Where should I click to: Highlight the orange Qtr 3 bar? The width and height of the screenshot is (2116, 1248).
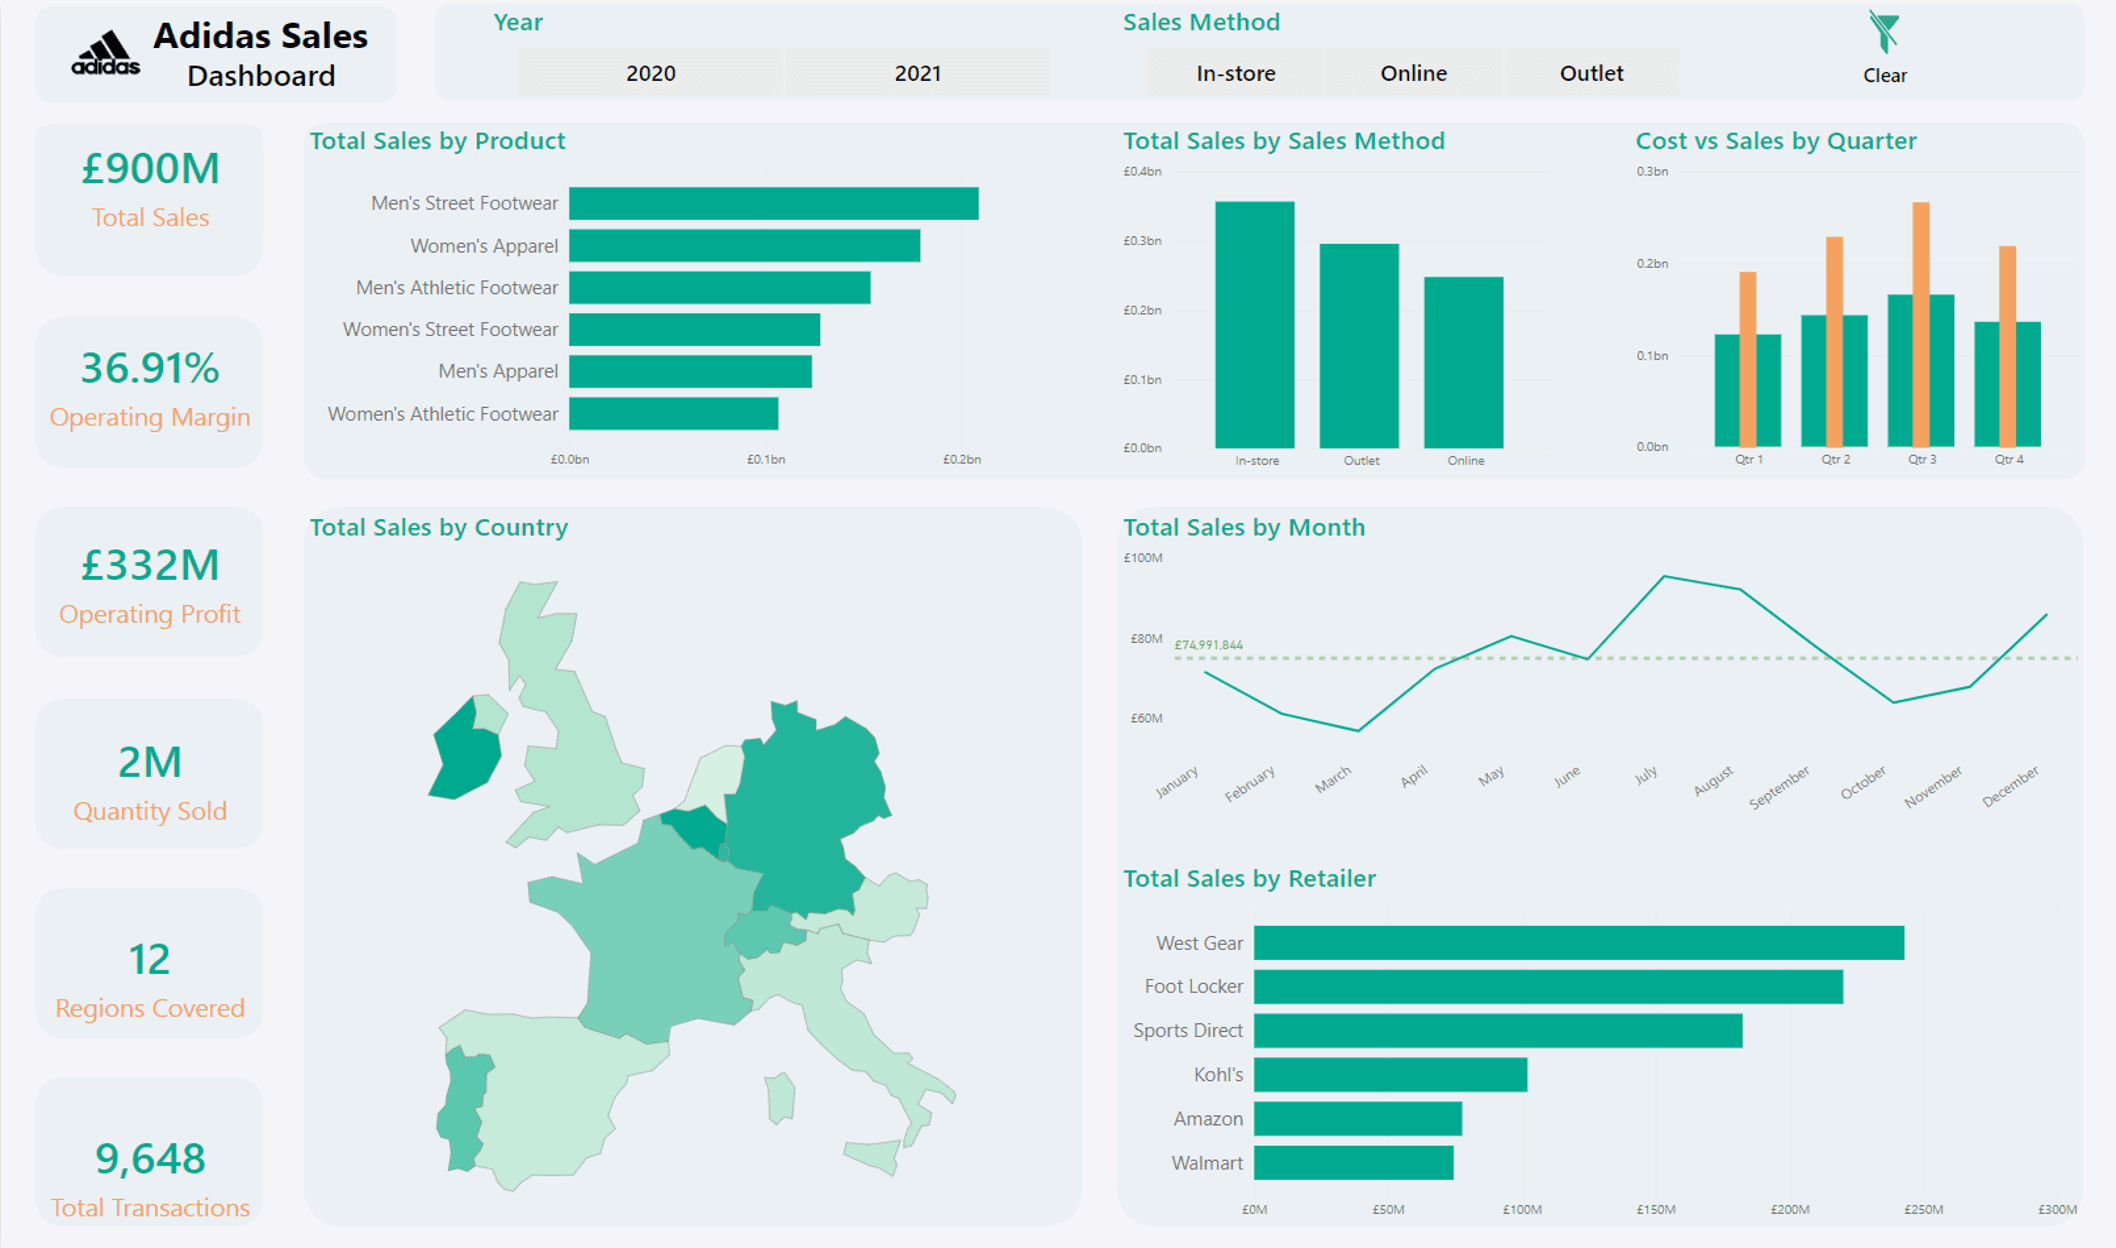[1921, 325]
